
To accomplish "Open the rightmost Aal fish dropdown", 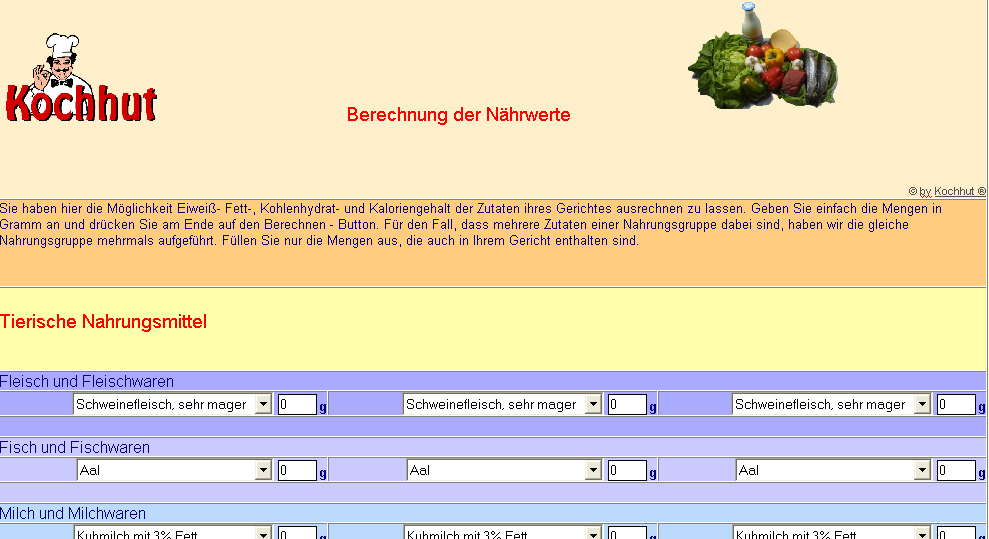I will (x=833, y=470).
